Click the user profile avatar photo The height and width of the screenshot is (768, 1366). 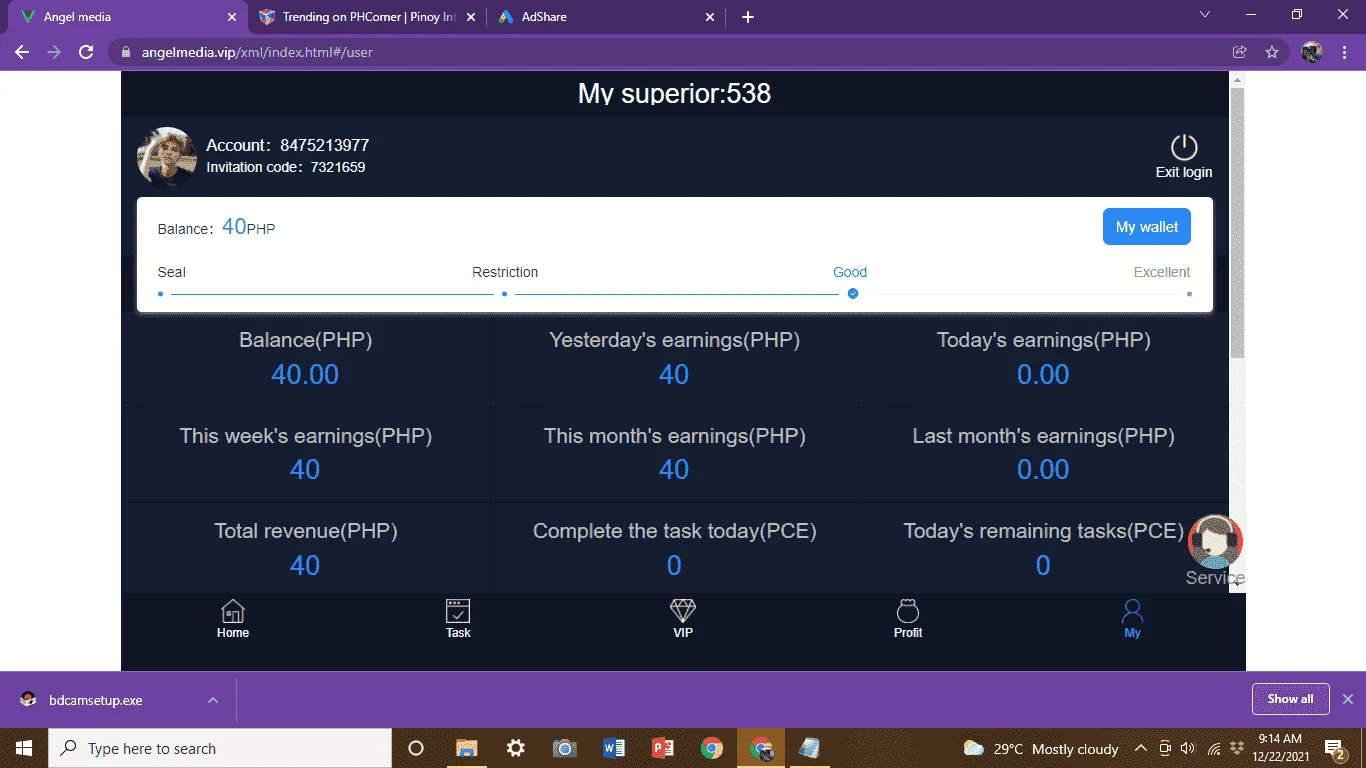(166, 157)
